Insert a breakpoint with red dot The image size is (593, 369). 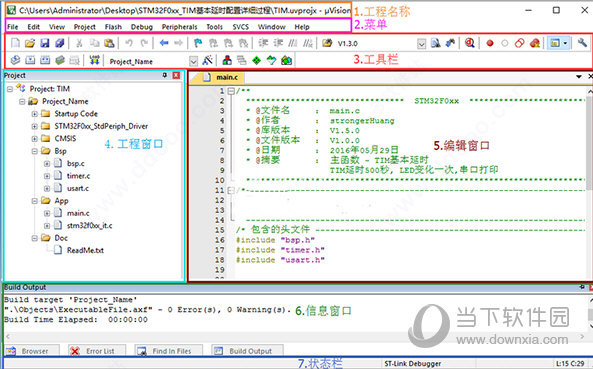(x=490, y=43)
